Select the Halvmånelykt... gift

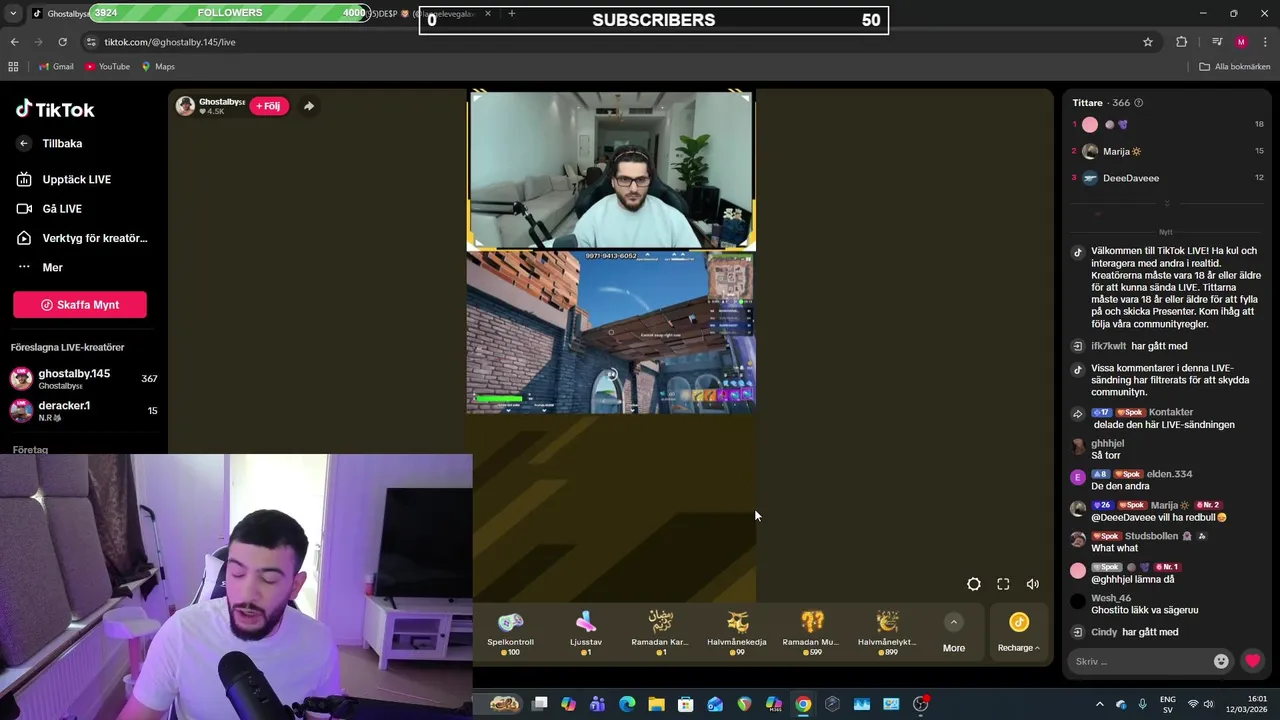click(x=887, y=633)
